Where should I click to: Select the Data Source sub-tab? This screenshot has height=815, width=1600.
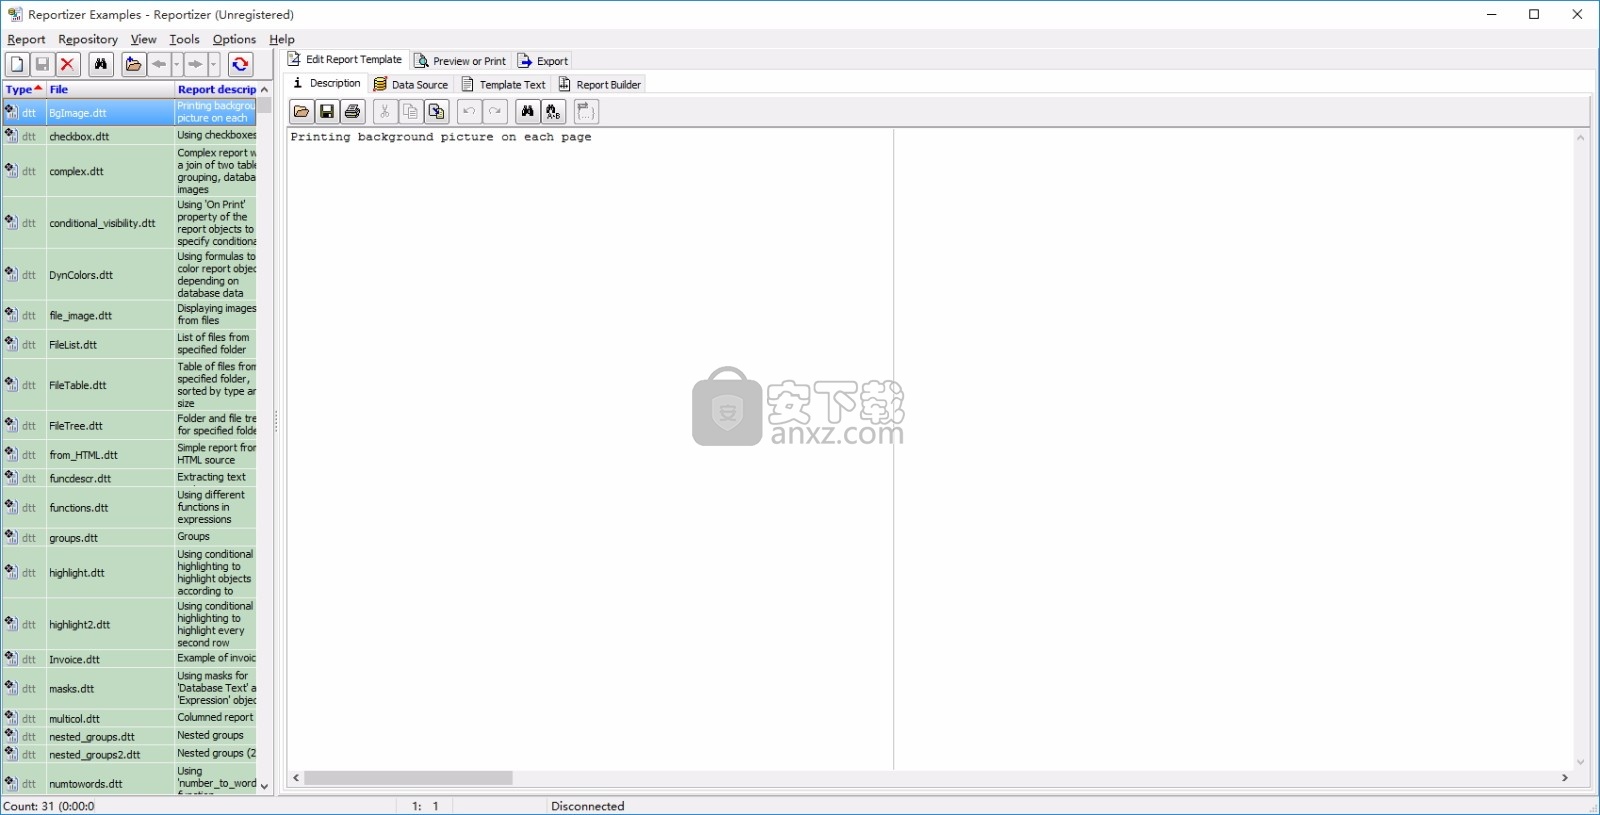411,85
